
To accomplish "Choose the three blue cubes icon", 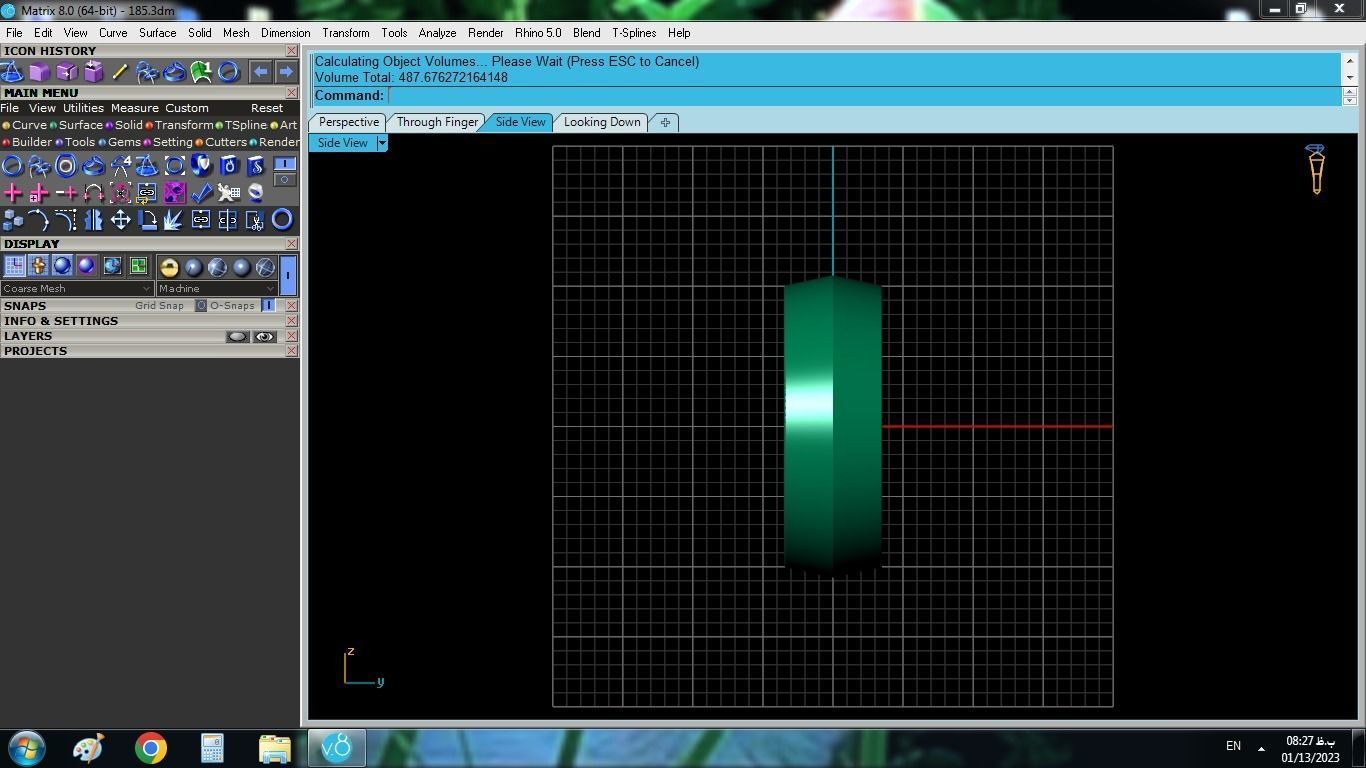I will pos(12,220).
